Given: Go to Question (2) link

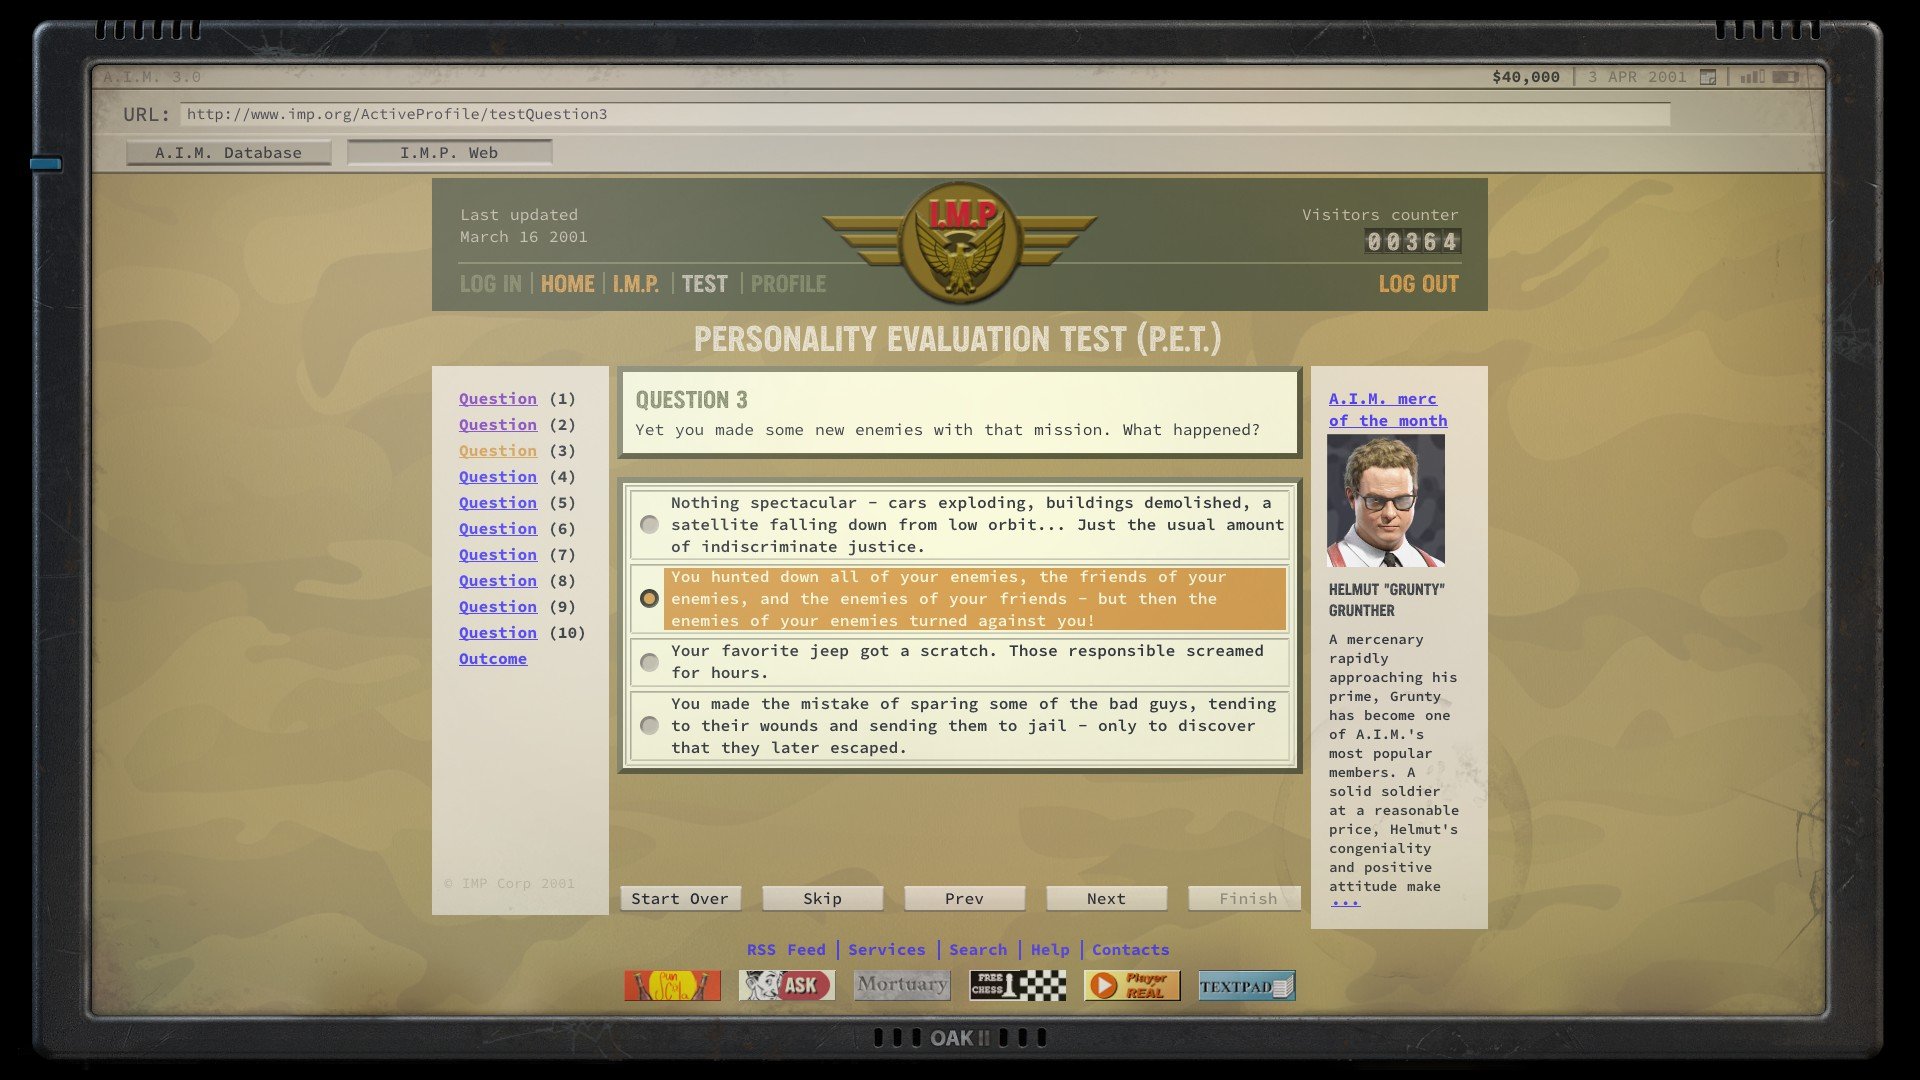Looking at the screenshot, I should click(x=498, y=425).
